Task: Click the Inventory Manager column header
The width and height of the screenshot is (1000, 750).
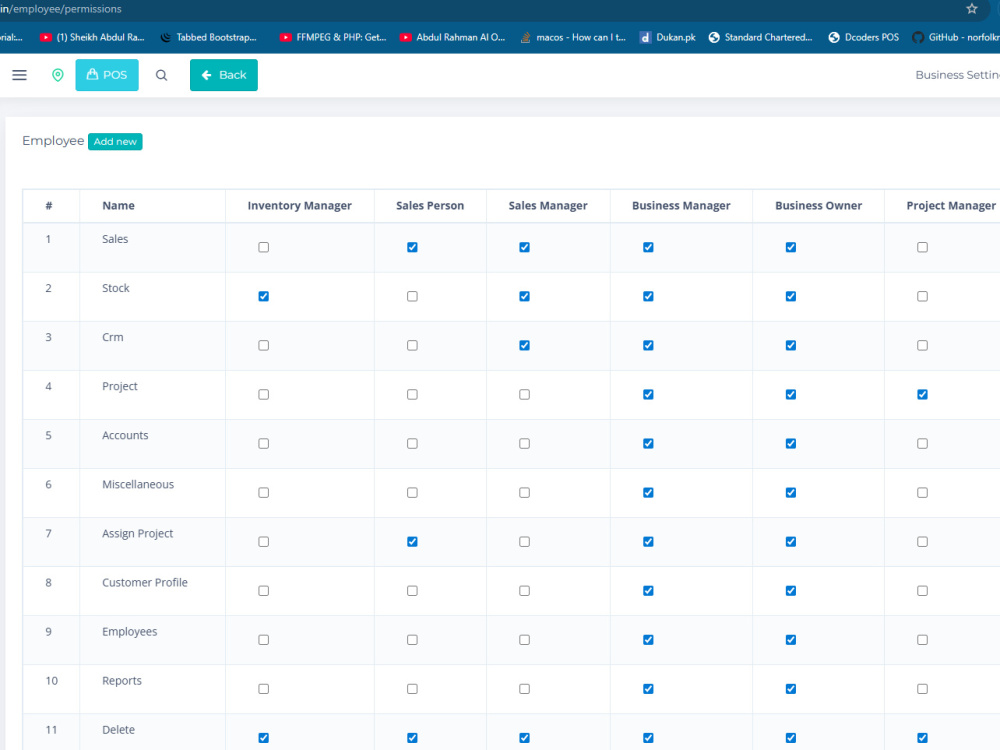Action: [x=300, y=206]
